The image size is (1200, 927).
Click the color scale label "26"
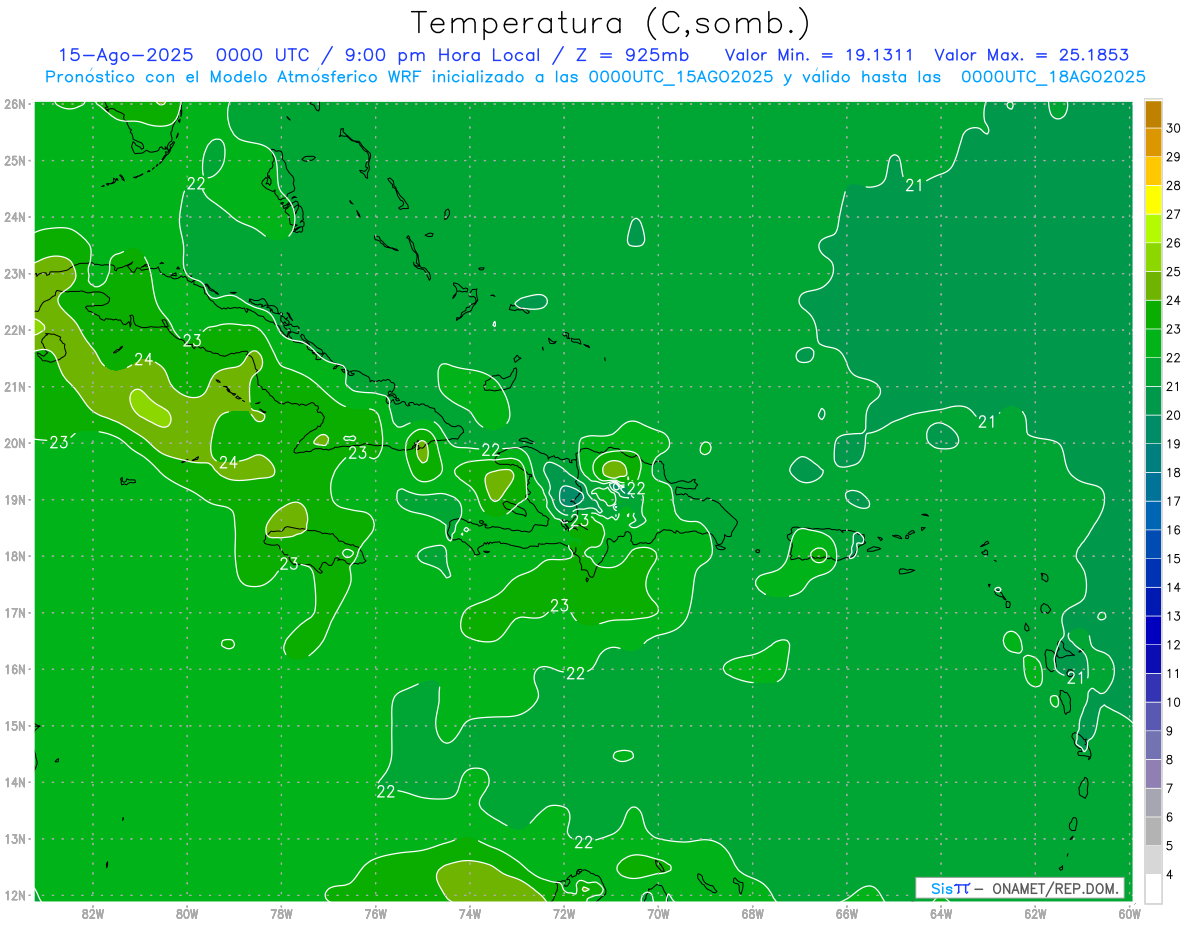tap(1174, 243)
